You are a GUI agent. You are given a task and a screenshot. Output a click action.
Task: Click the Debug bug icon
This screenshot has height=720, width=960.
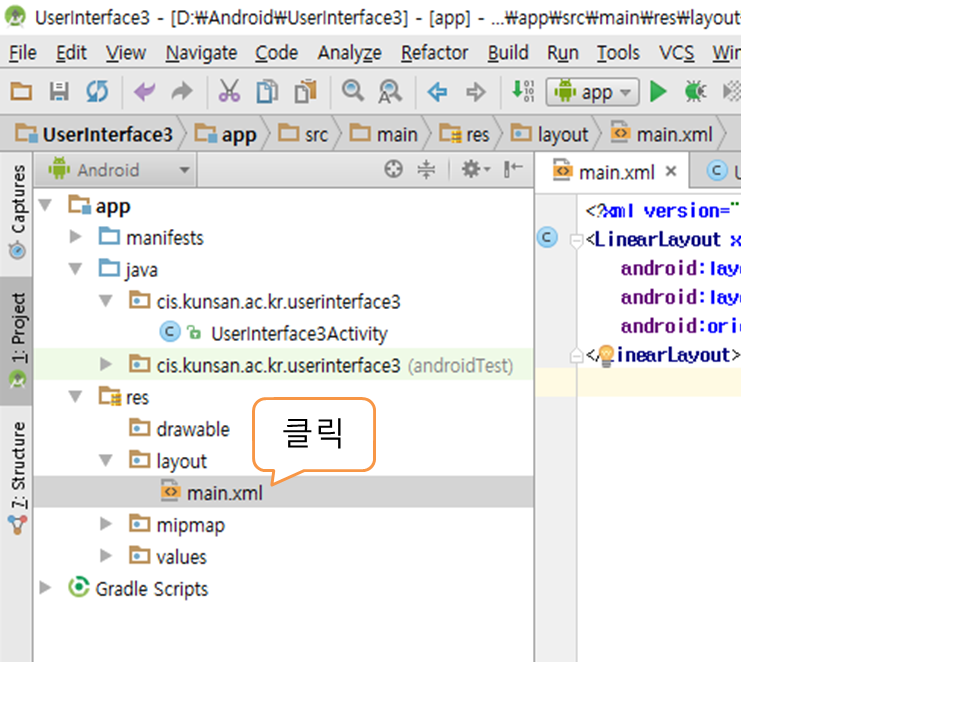694,92
